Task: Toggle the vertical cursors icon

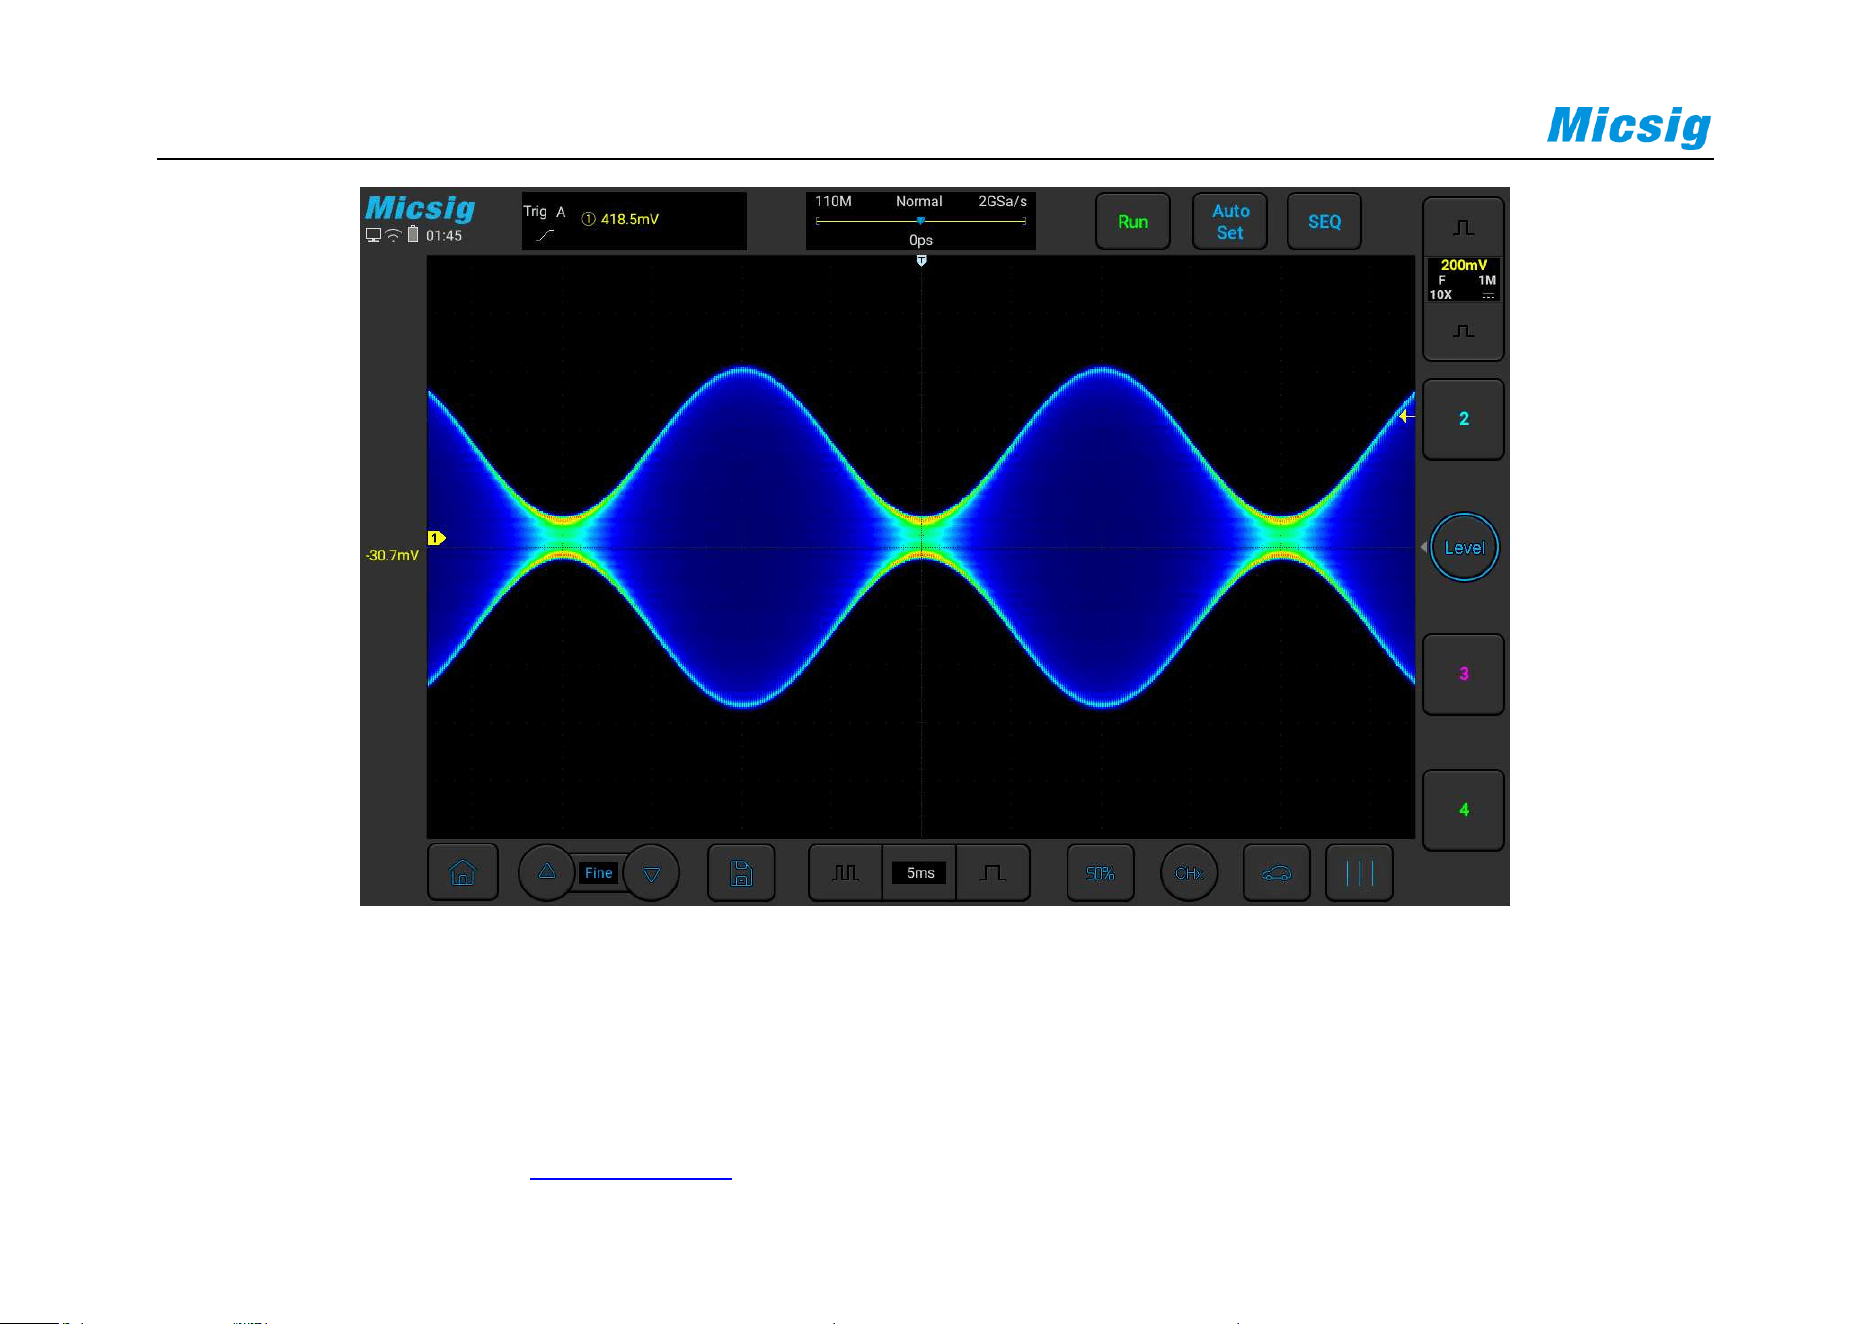Action: [x=1359, y=873]
